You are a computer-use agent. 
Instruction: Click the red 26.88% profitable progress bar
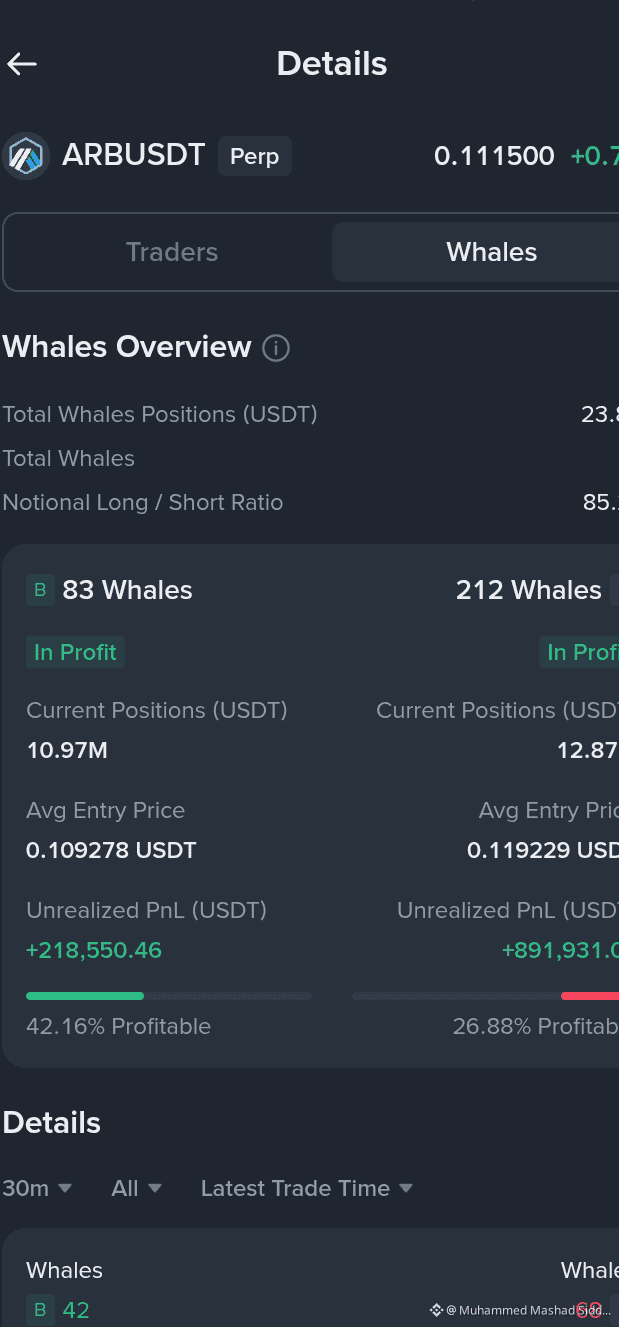(x=590, y=996)
